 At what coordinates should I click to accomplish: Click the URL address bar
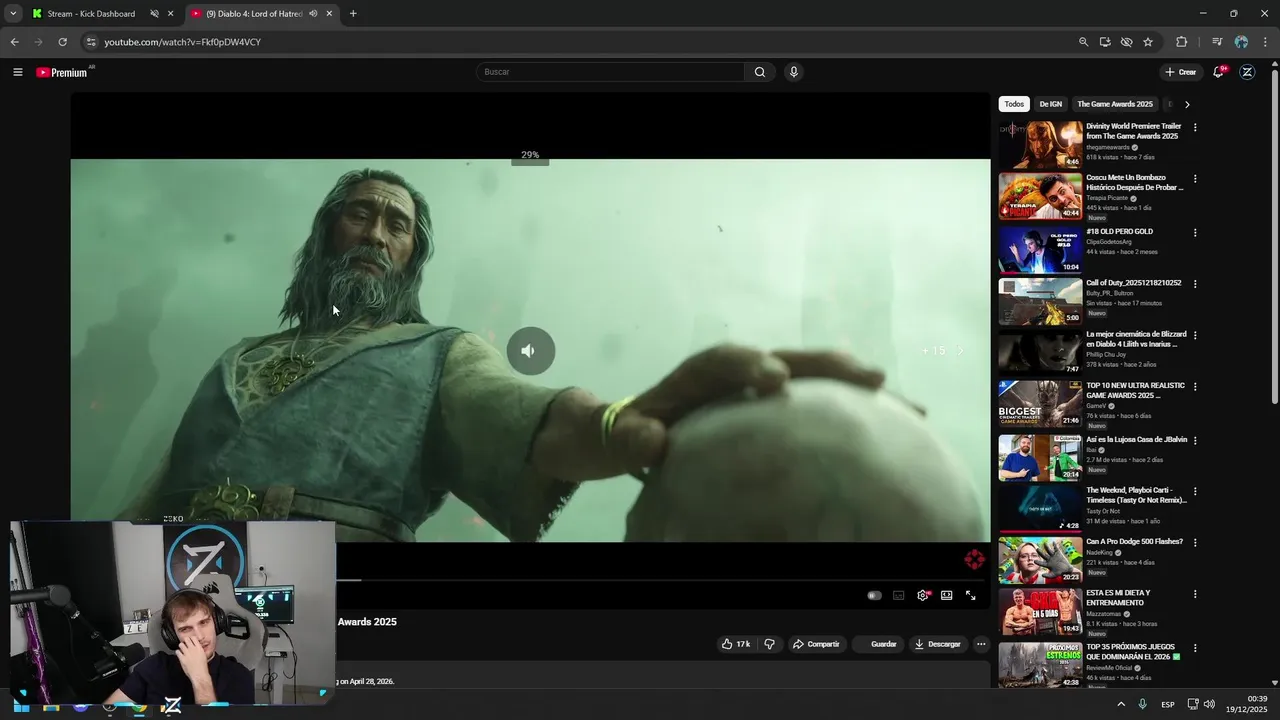[x=580, y=42]
